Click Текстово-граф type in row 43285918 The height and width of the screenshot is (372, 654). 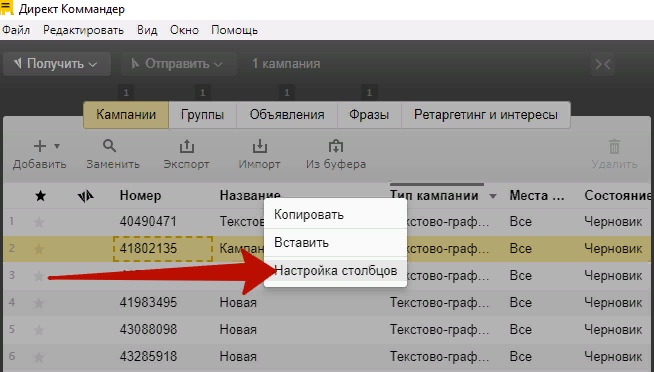pos(439,357)
